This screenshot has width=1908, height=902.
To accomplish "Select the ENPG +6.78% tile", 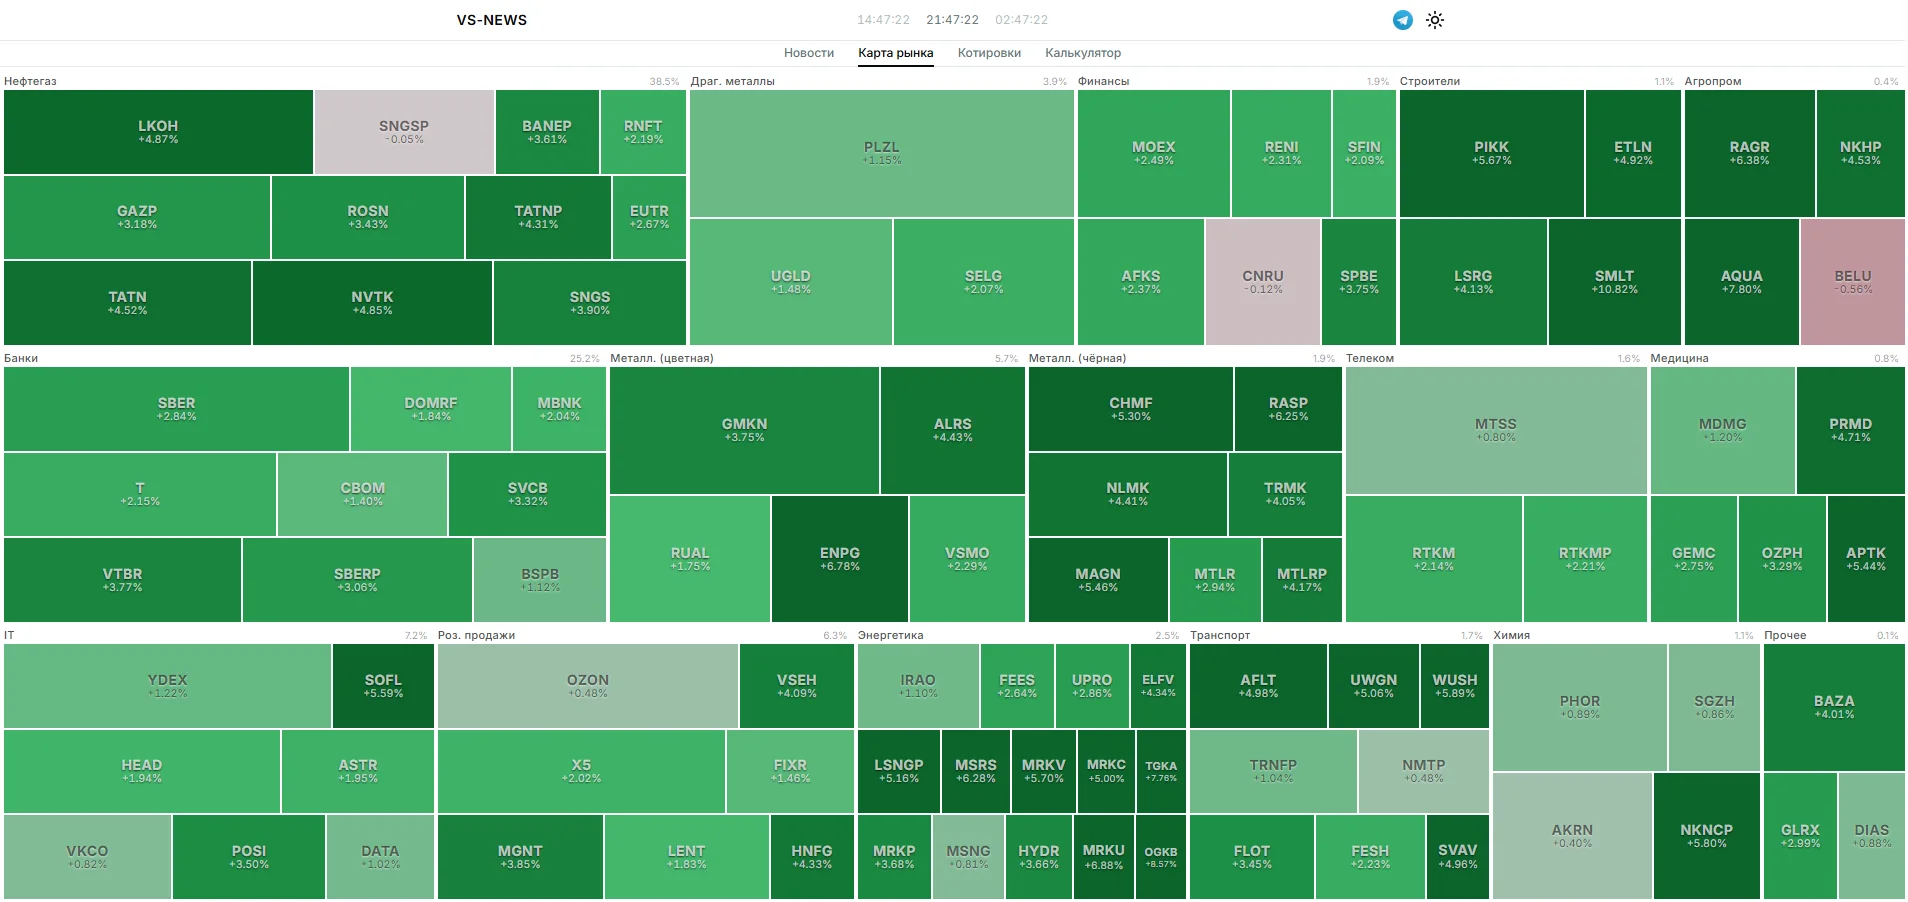I will point(840,559).
